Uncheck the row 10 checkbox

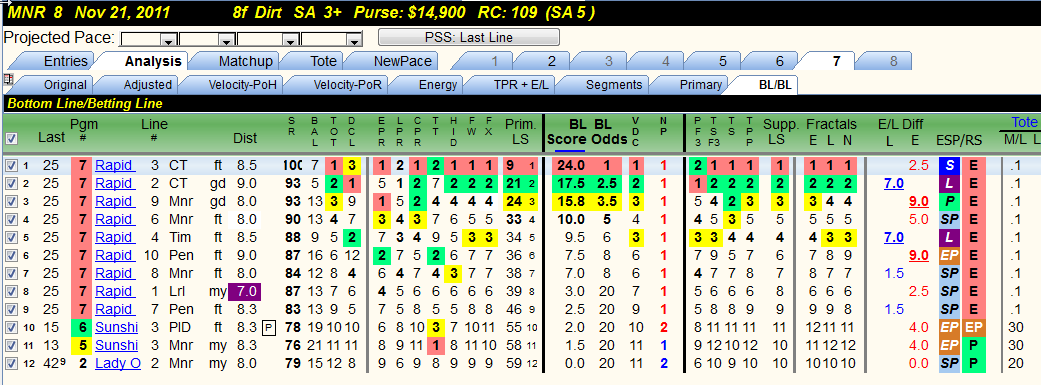point(10,327)
